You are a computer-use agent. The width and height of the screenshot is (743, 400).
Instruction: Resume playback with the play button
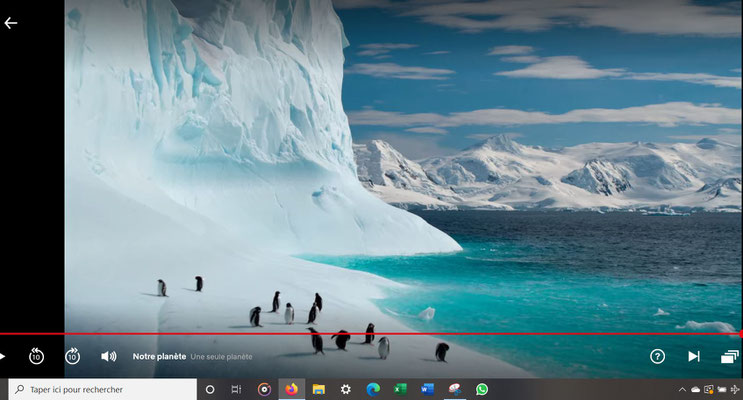[2, 356]
